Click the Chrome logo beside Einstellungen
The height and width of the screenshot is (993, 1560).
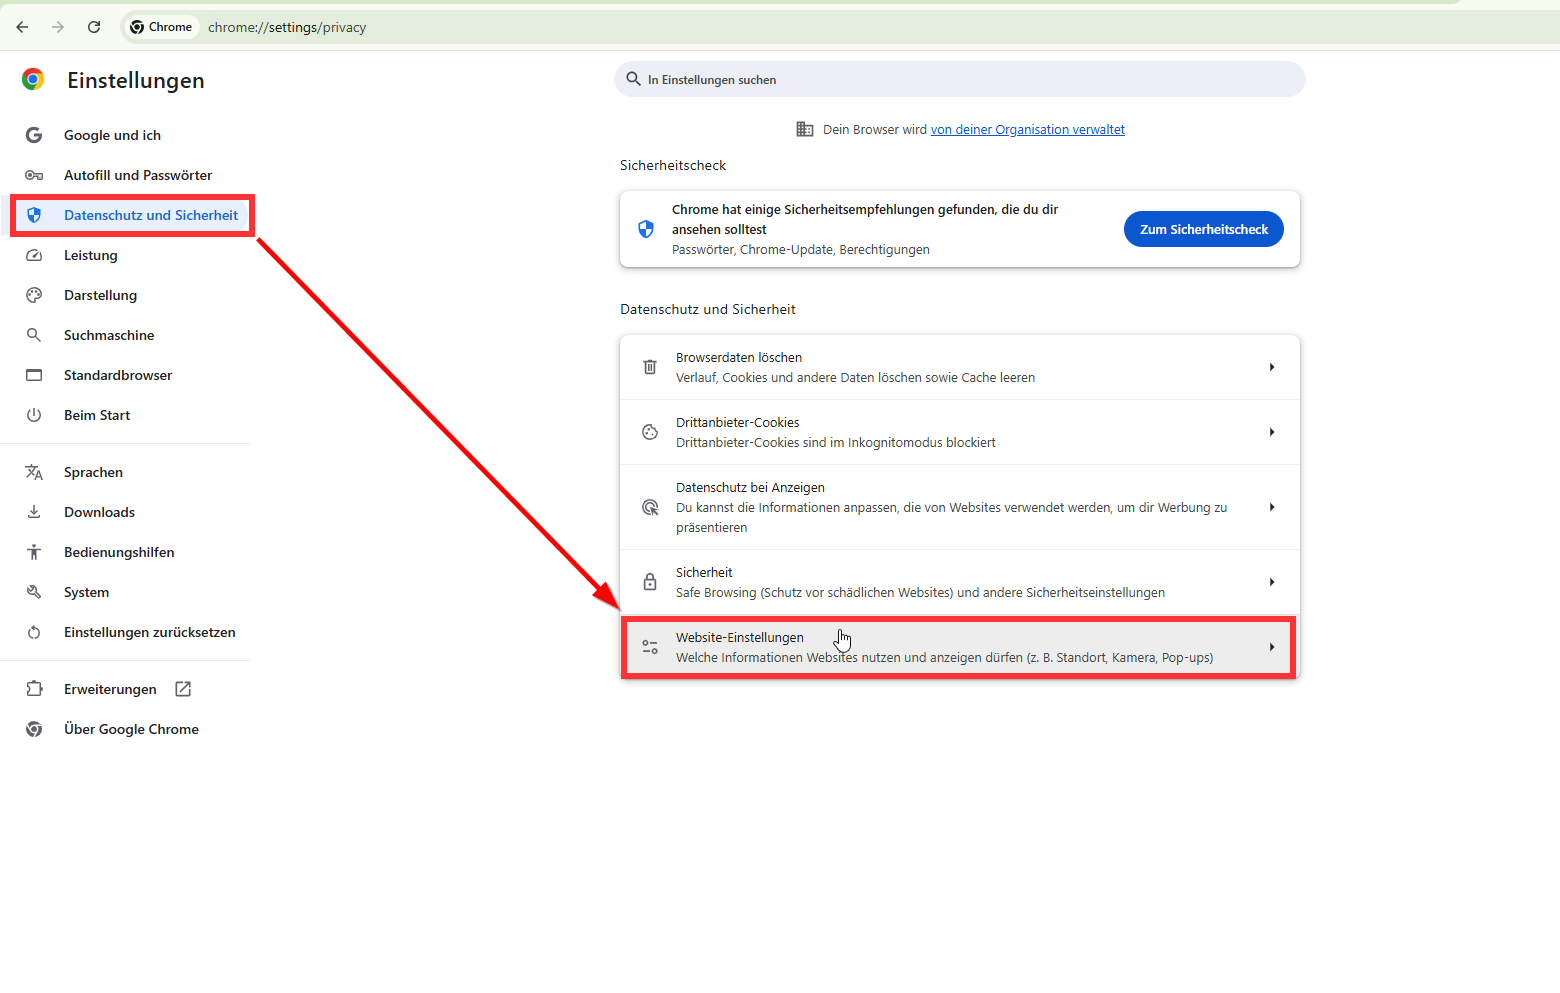[33, 79]
